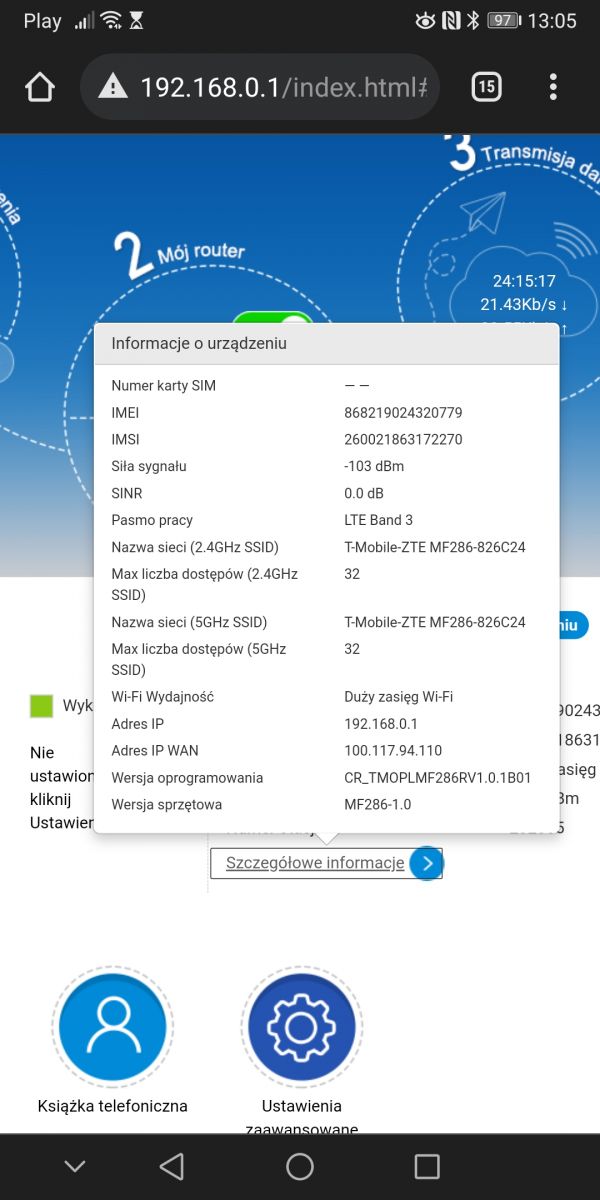
Task: Open the tab switcher showing 15 tabs
Action: [486, 87]
